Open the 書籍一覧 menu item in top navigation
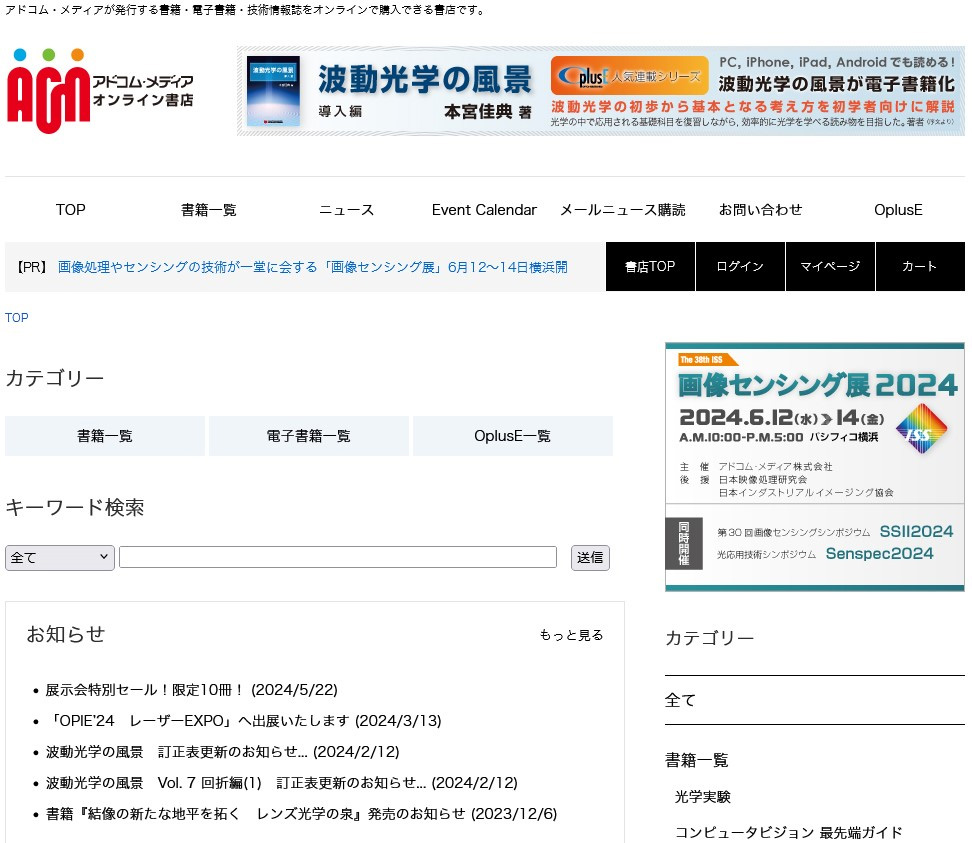This screenshot has height=843, width=972. coord(208,210)
